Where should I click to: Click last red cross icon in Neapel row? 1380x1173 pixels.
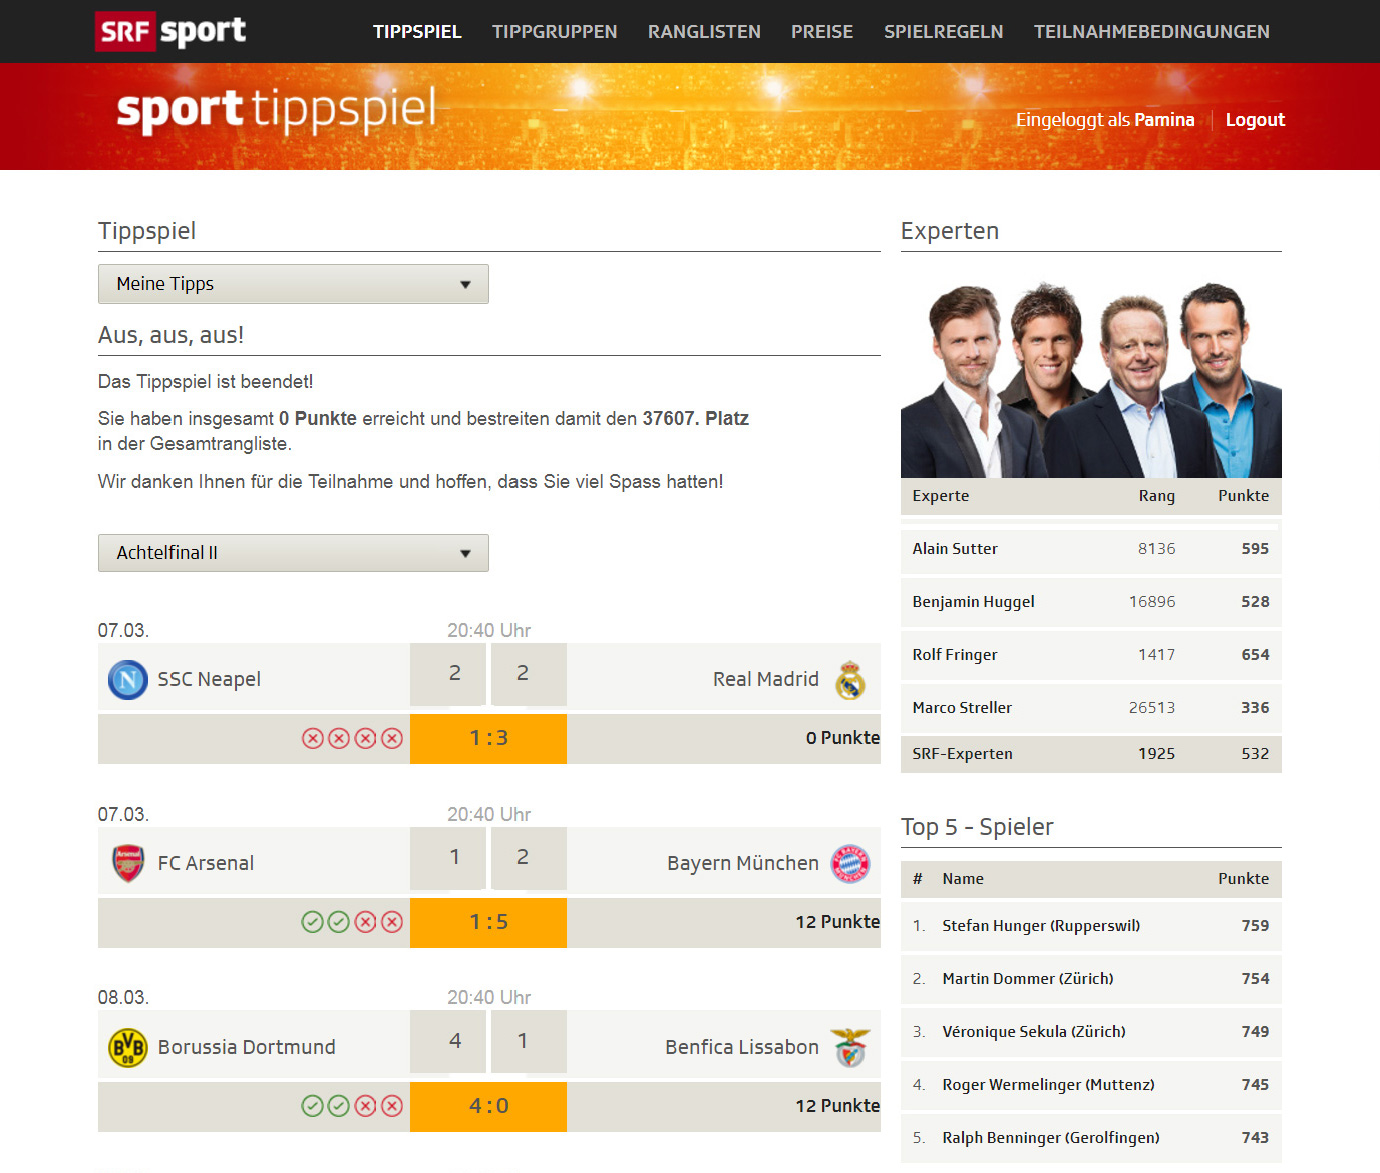pyautogui.click(x=392, y=738)
